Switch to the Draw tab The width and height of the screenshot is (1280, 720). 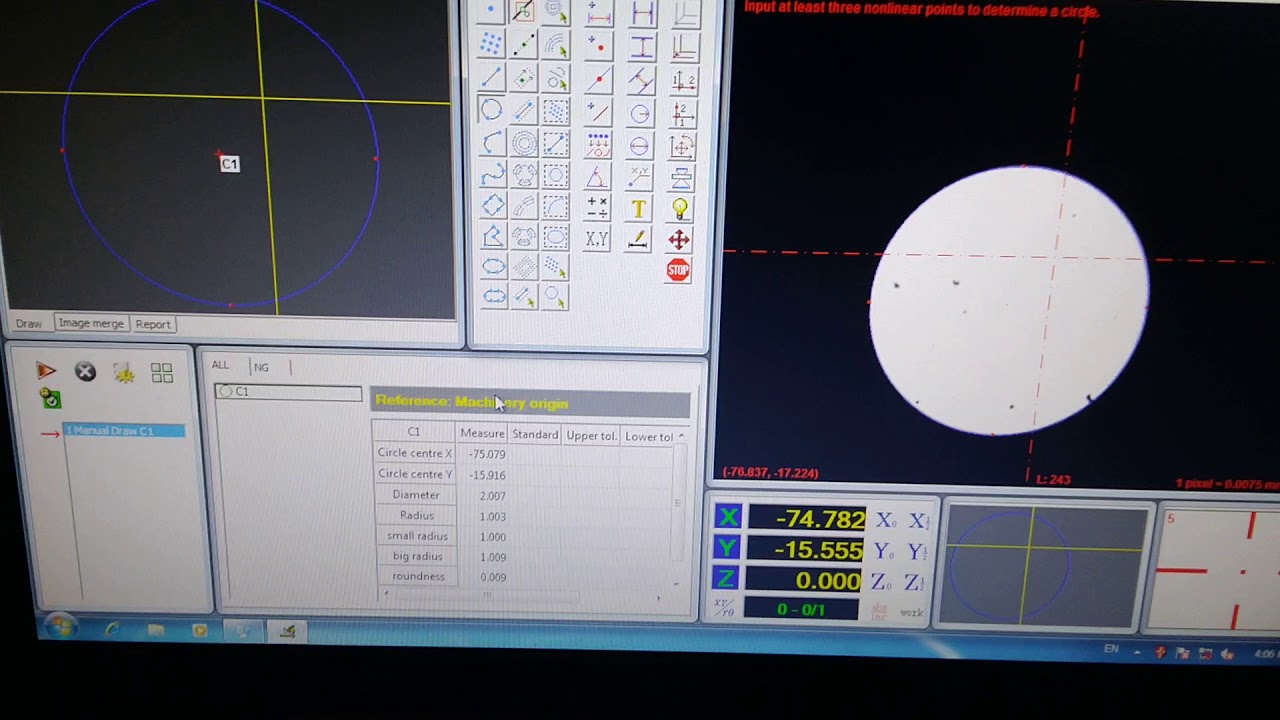click(29, 324)
